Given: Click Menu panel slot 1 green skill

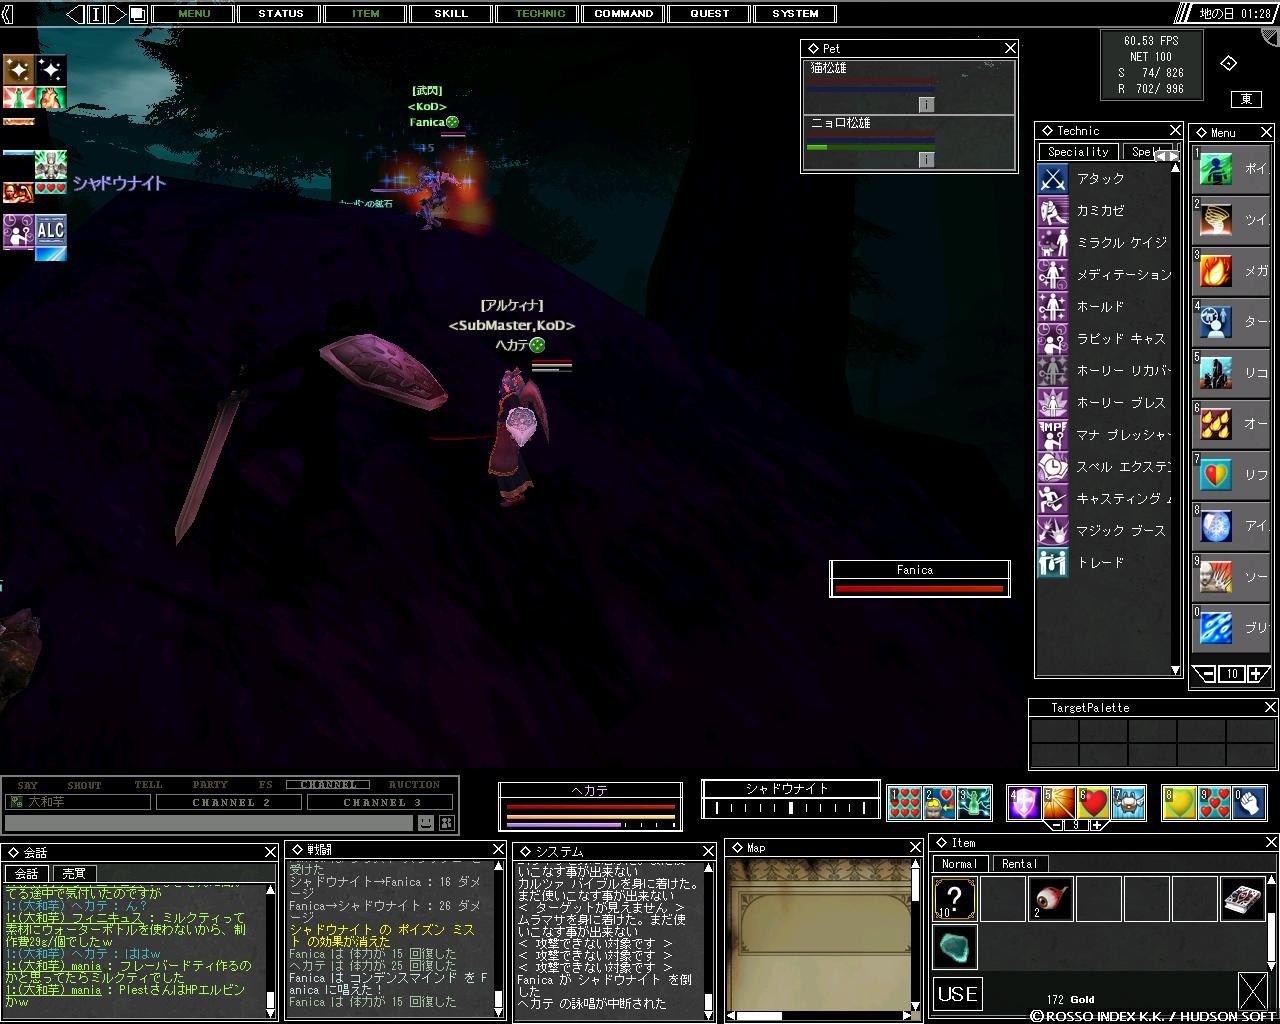Looking at the screenshot, I should (x=1216, y=169).
